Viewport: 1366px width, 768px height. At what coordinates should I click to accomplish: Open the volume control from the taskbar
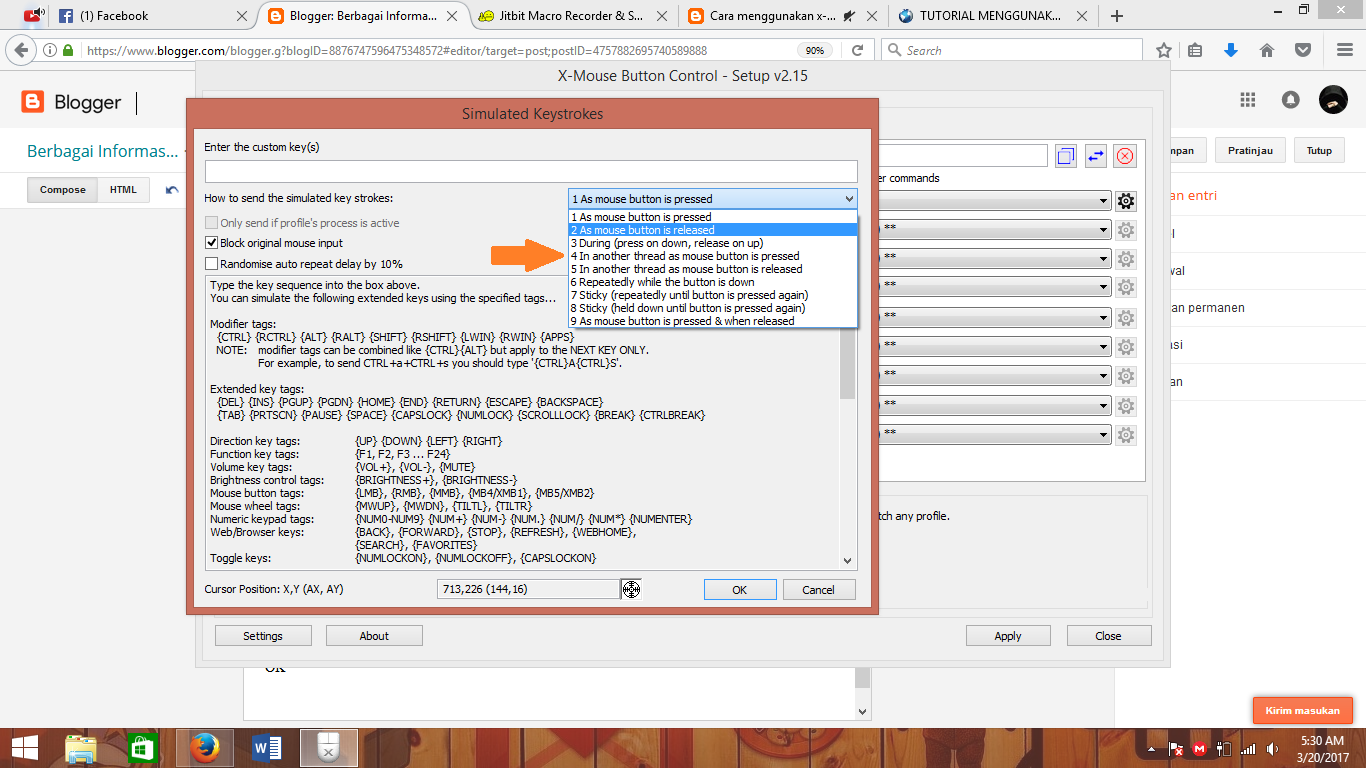1272,747
